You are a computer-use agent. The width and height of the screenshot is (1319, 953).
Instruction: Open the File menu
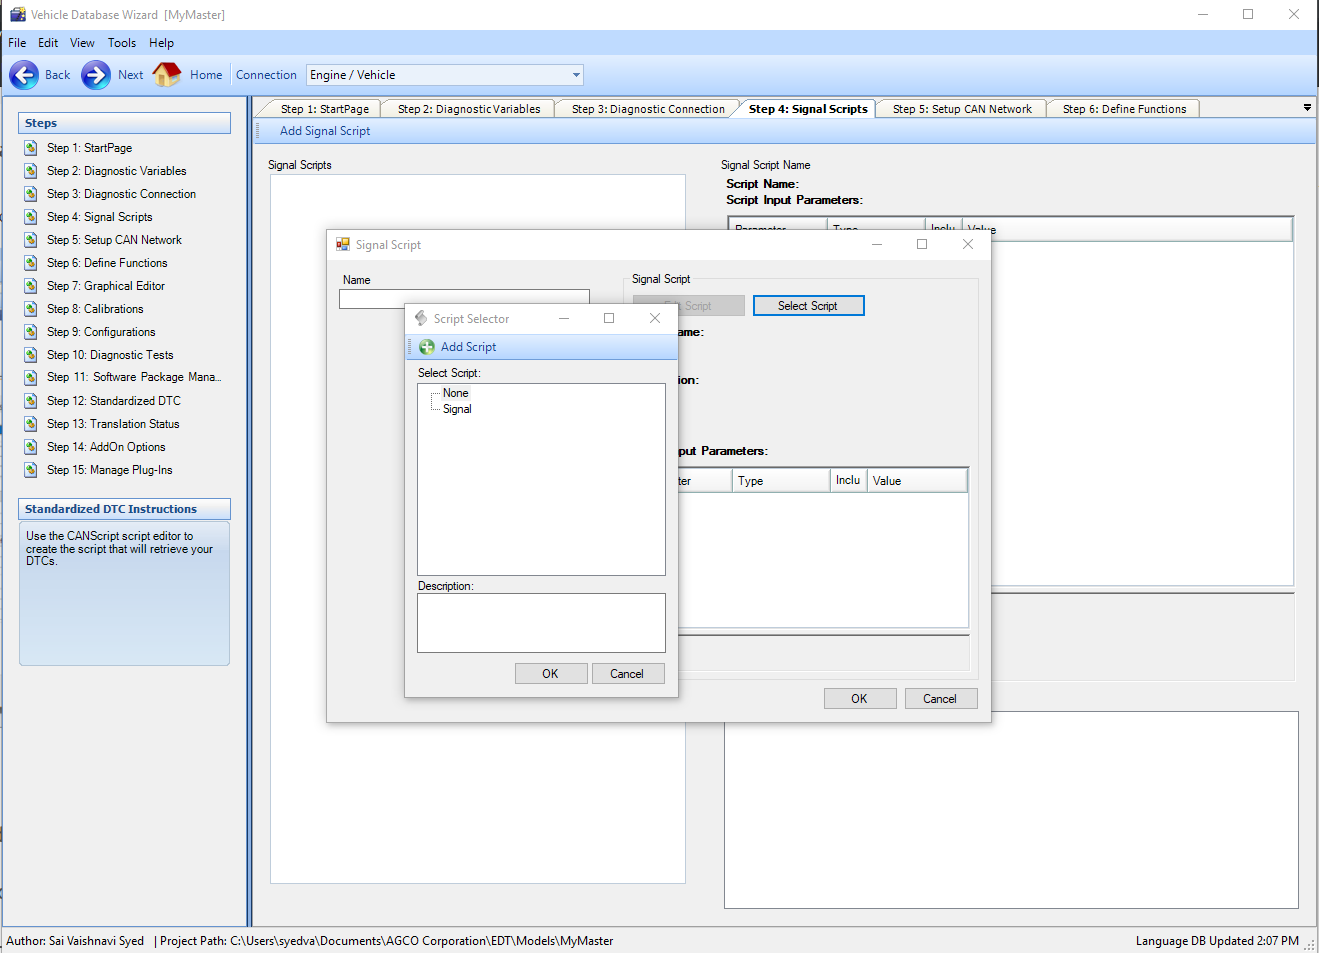coord(17,43)
